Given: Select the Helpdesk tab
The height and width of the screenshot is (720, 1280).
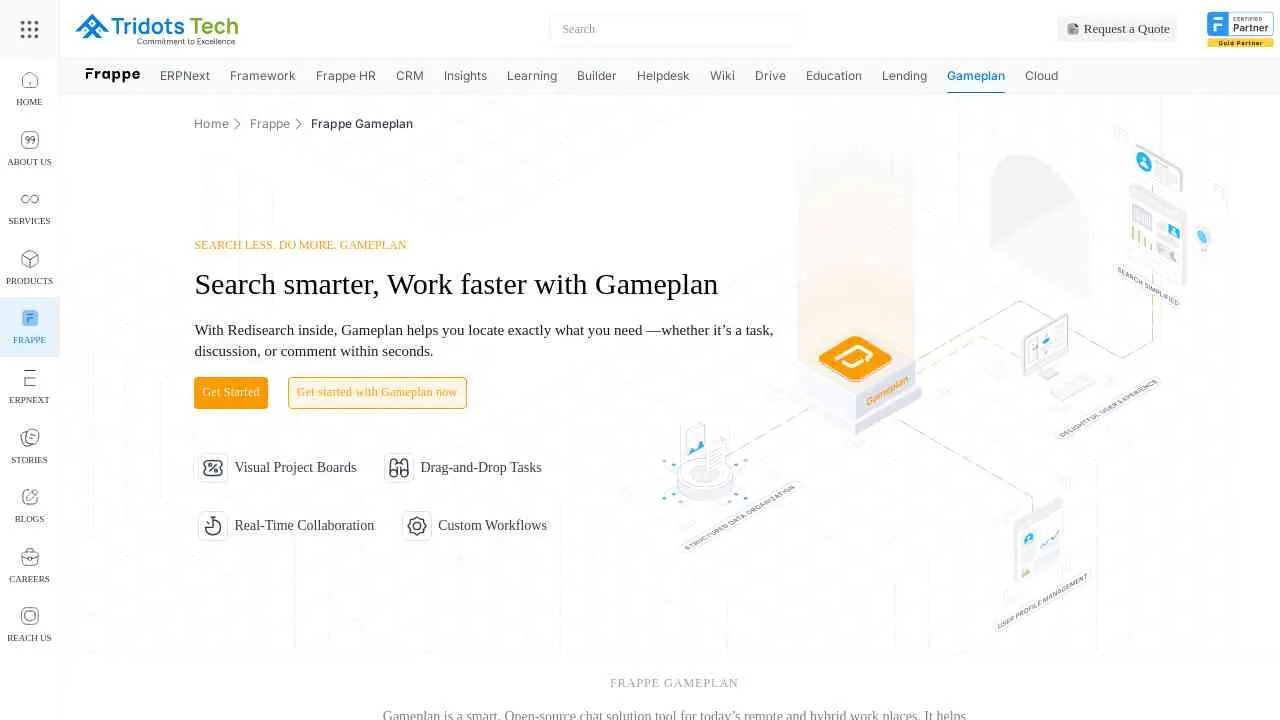Looking at the screenshot, I should pos(663,76).
